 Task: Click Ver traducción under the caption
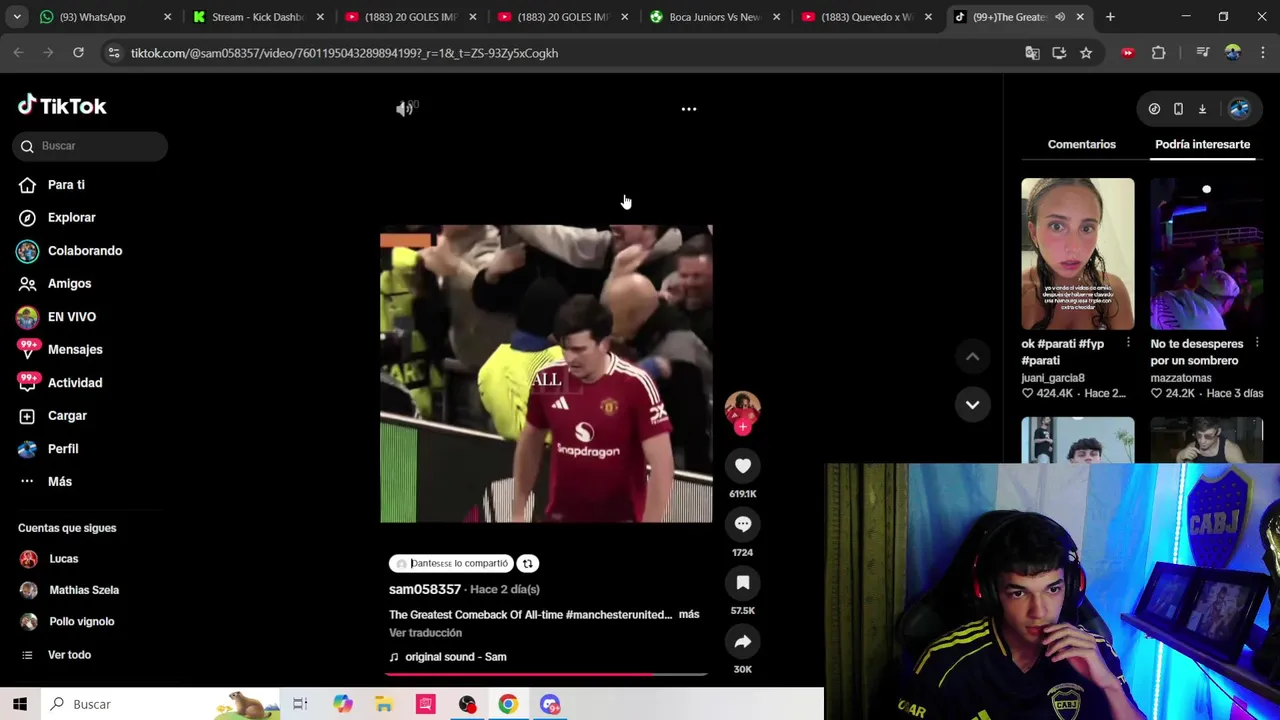[425, 633]
